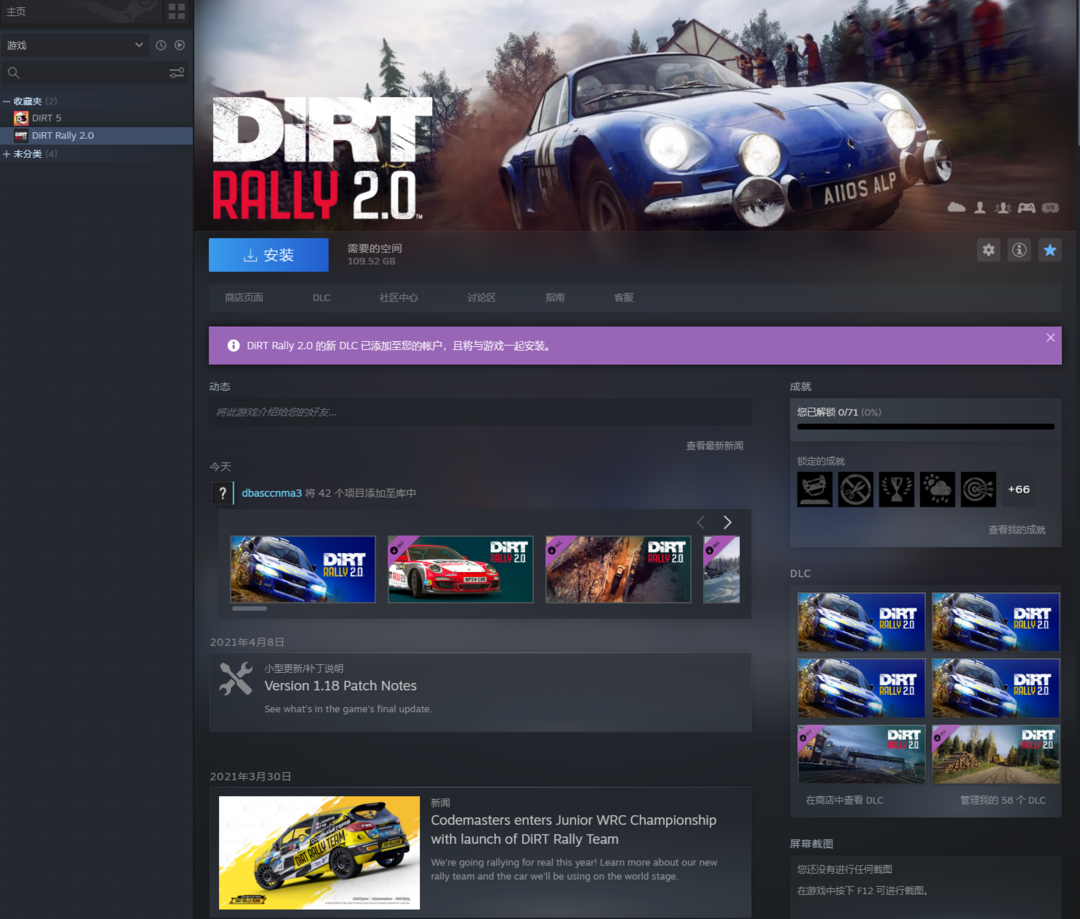The height and width of the screenshot is (919, 1080).
Task: Open the 商店页面 tab
Action: tap(244, 298)
